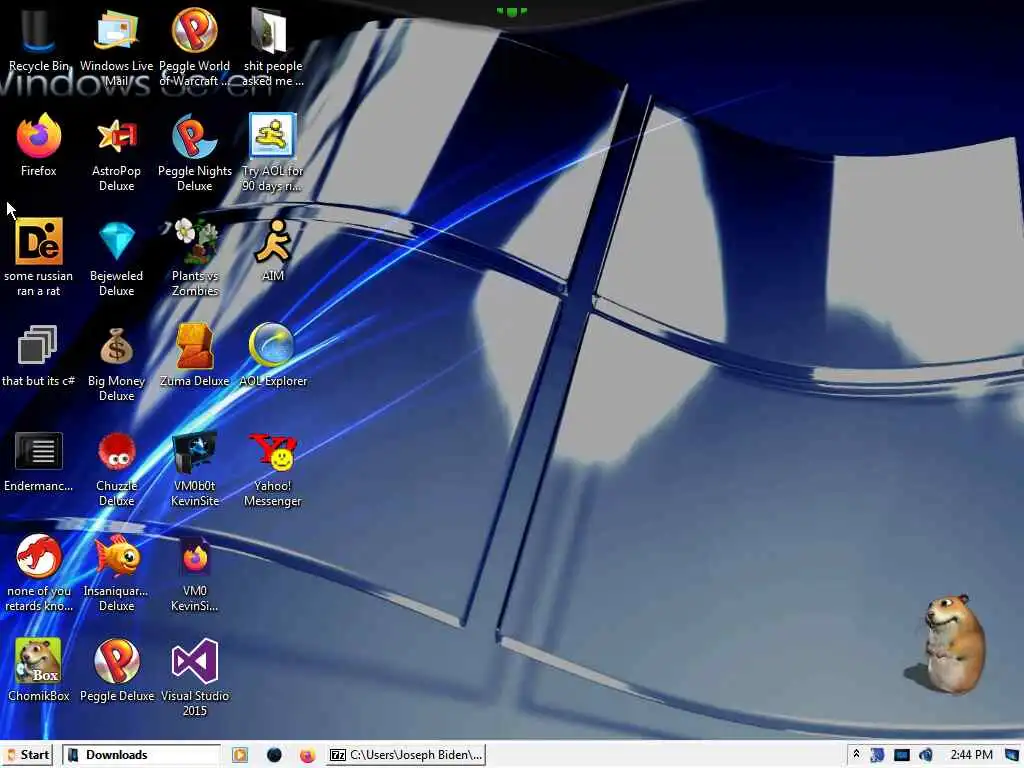Viewport: 1024px width, 768px height.
Task: Select VM0 KevinSi... Firefox-style icon
Action: (x=195, y=573)
